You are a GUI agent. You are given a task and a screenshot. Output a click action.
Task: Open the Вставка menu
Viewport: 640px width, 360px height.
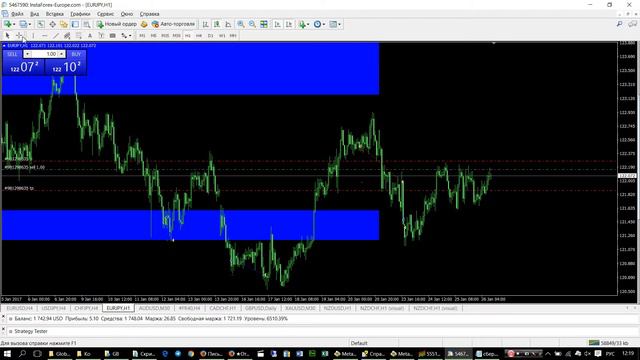coord(55,14)
